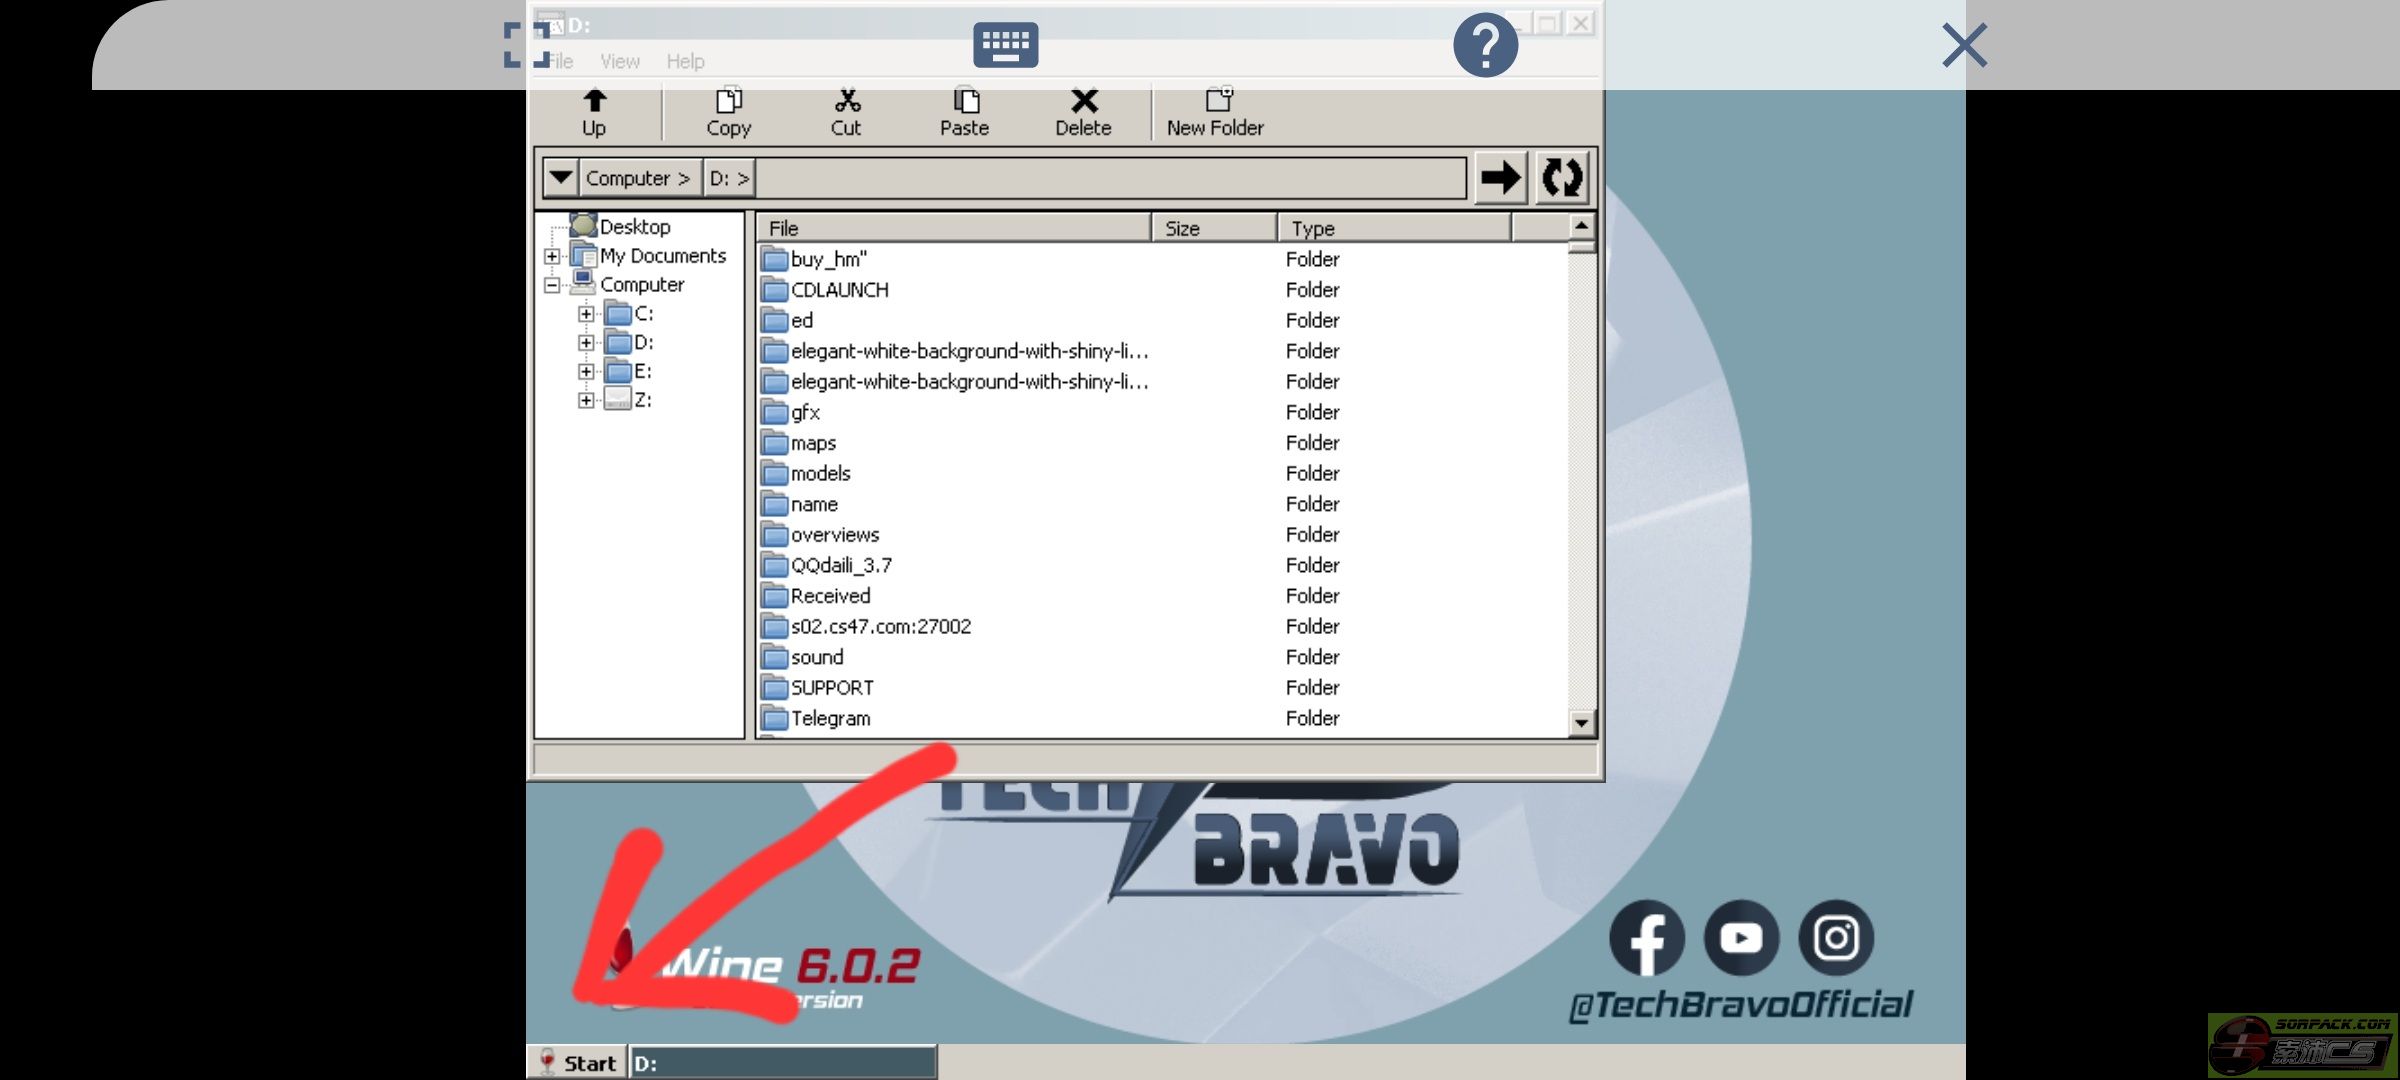Open the on-screen keyboard icon
The image size is (2400, 1080).
tap(1005, 45)
